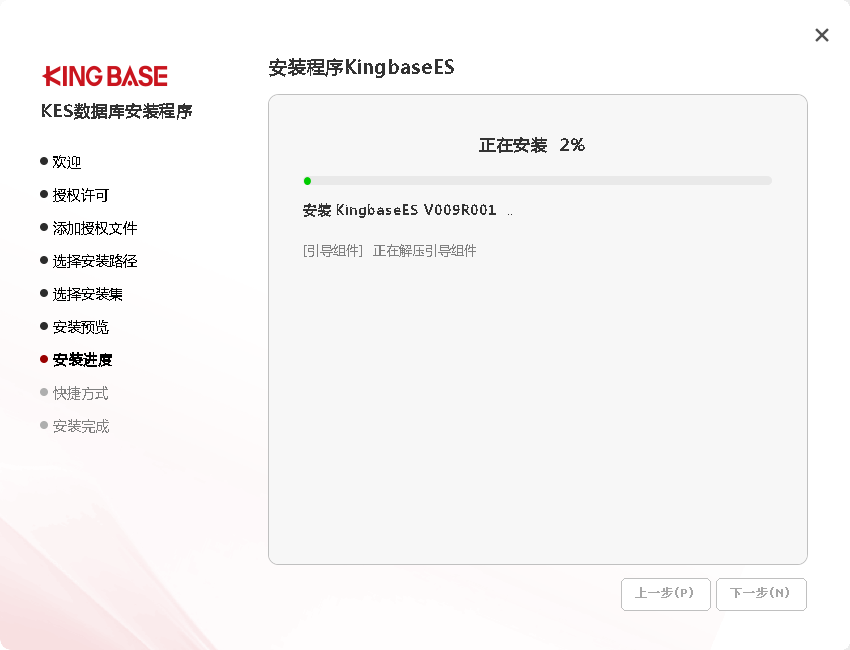Select the 选择安装路径 step
The height and width of the screenshot is (650, 850).
[95, 261]
